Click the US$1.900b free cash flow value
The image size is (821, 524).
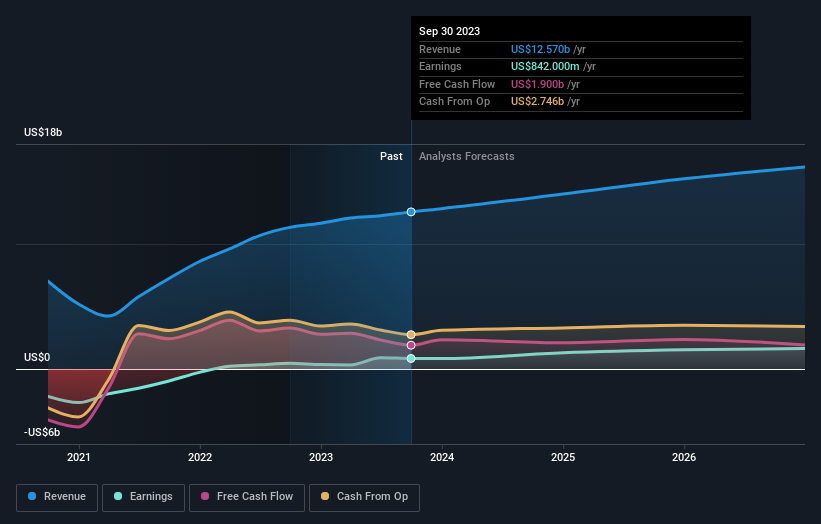[x=537, y=84]
